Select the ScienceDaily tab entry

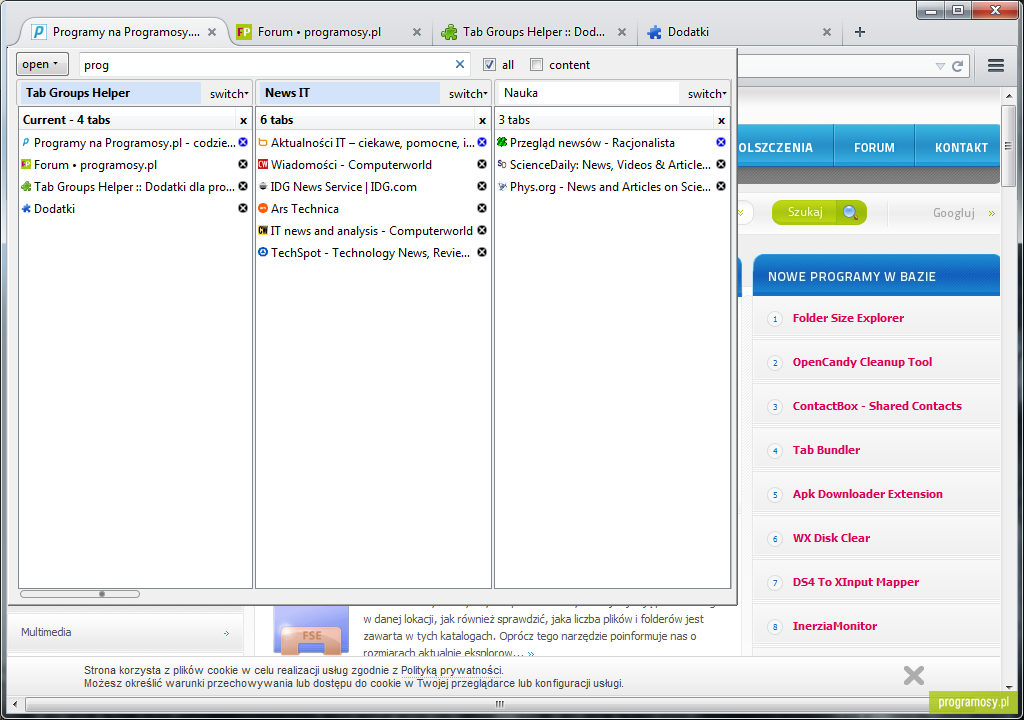[x=610, y=165]
